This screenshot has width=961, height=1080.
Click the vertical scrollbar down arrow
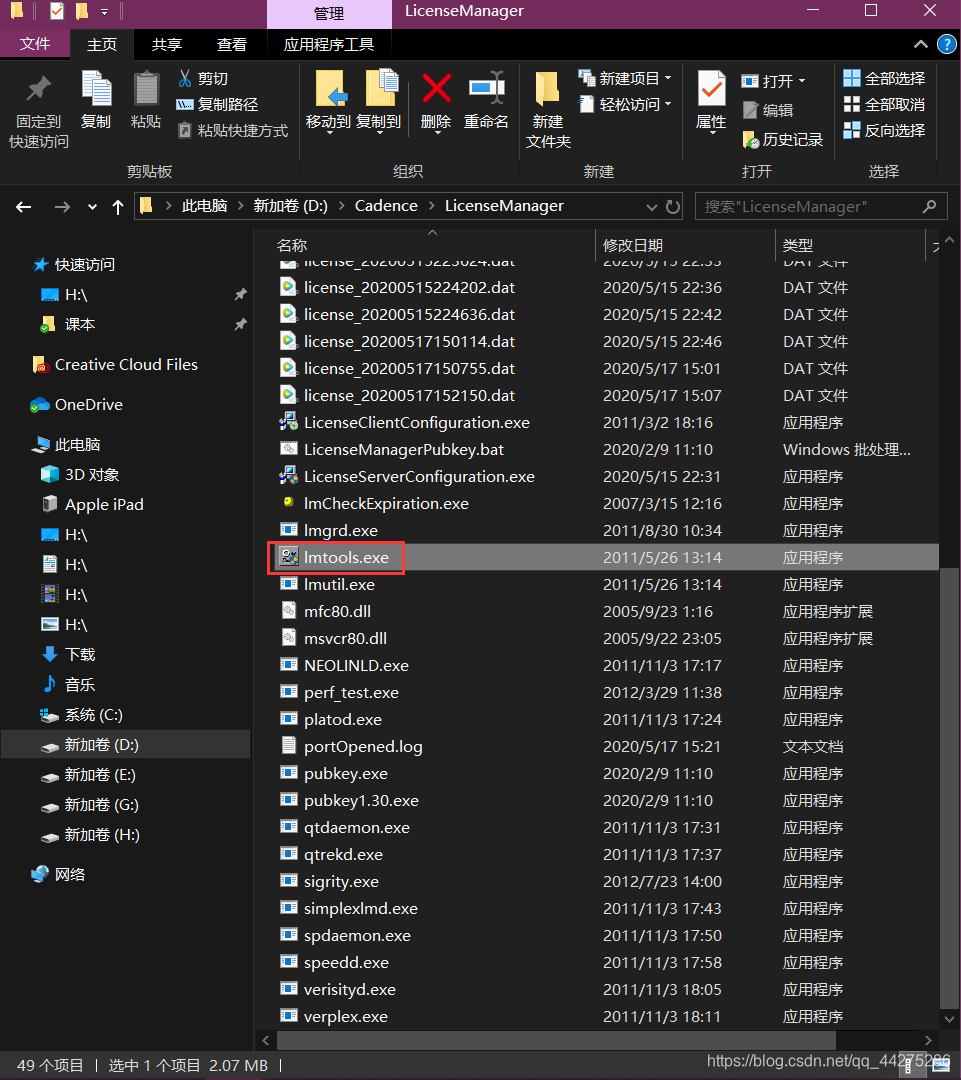(949, 1019)
